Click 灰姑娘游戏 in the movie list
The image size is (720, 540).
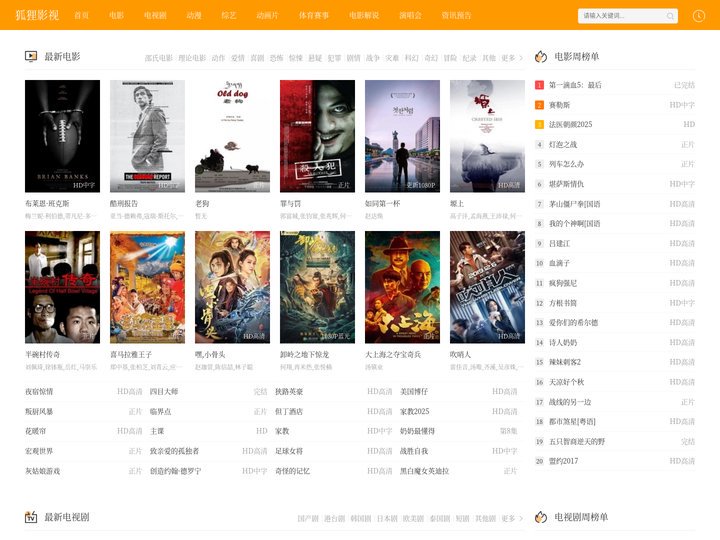(x=42, y=471)
